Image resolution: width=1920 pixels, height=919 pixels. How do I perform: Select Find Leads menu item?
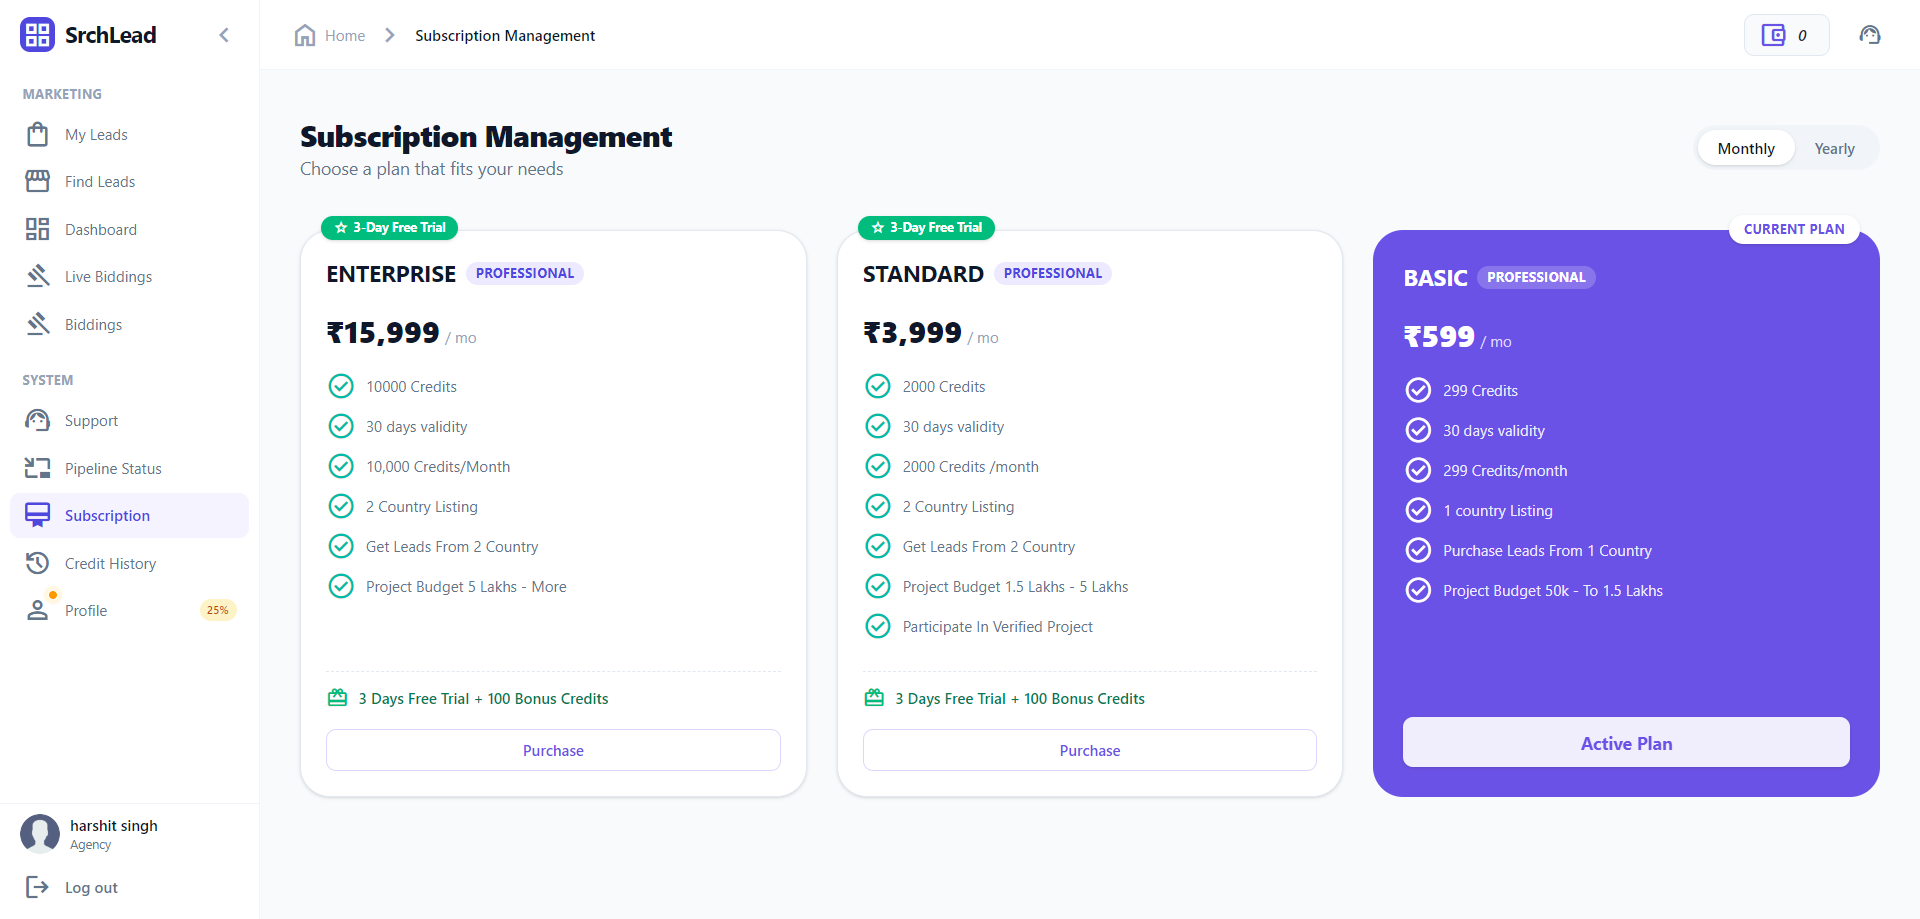click(129, 181)
